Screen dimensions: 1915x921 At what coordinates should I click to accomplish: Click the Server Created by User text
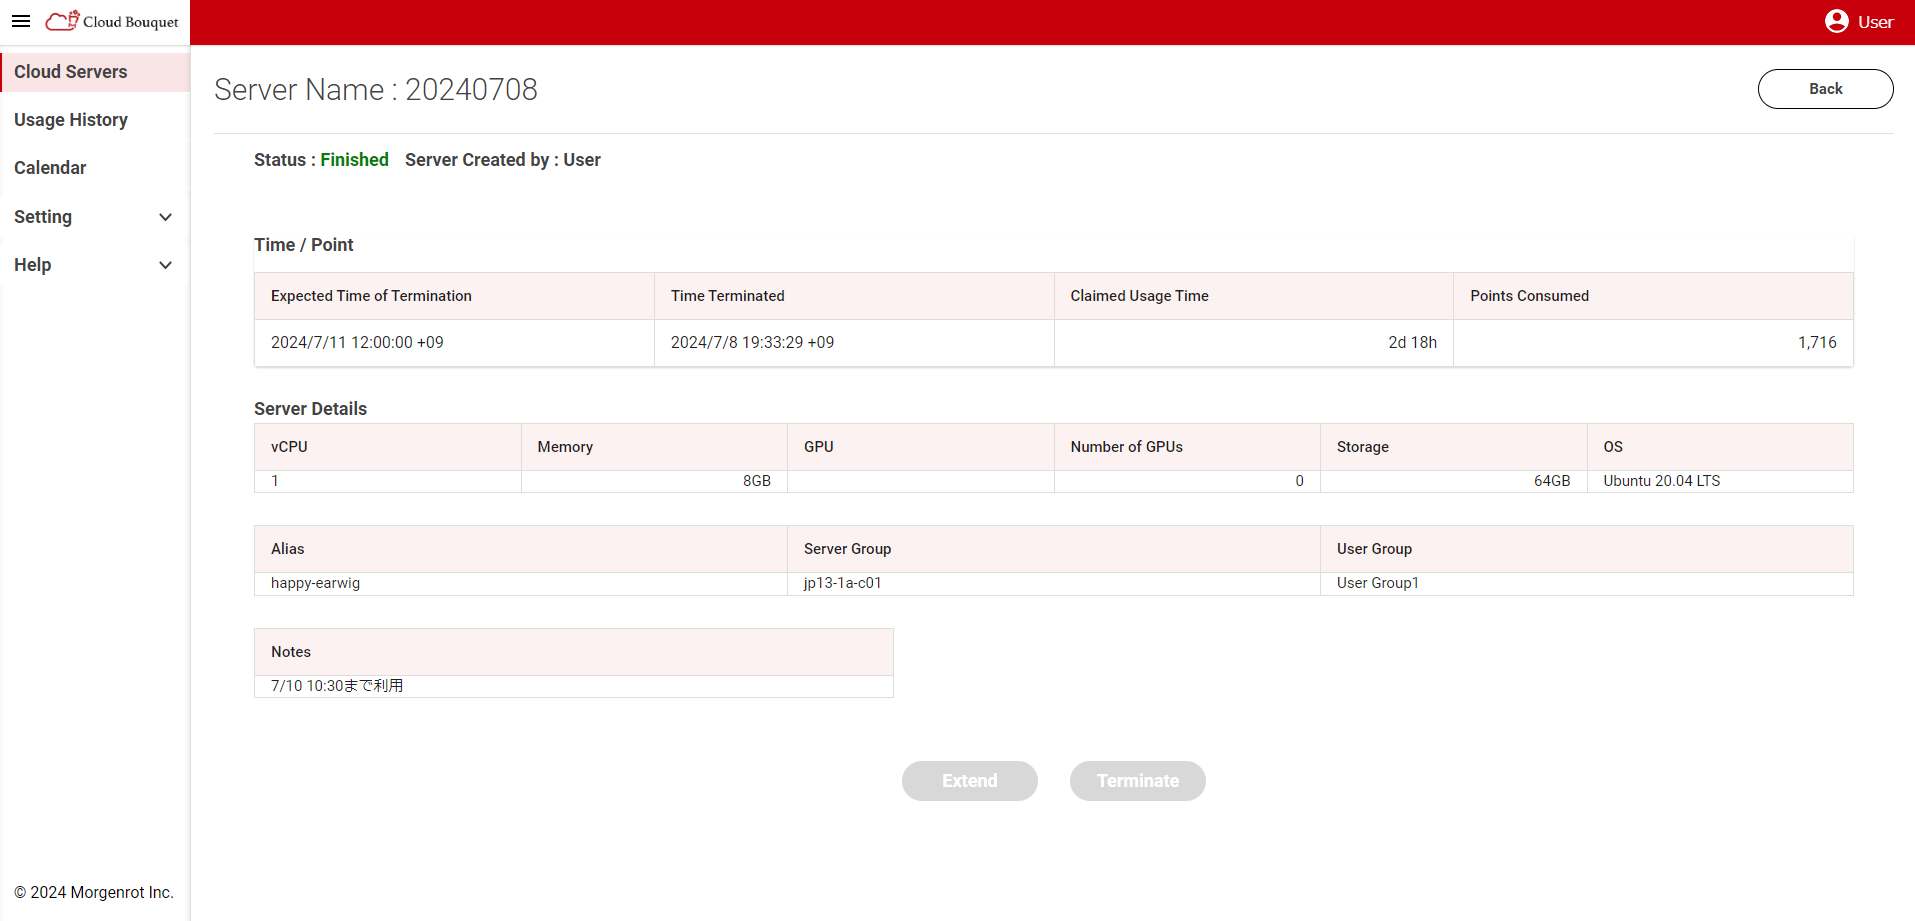502,160
